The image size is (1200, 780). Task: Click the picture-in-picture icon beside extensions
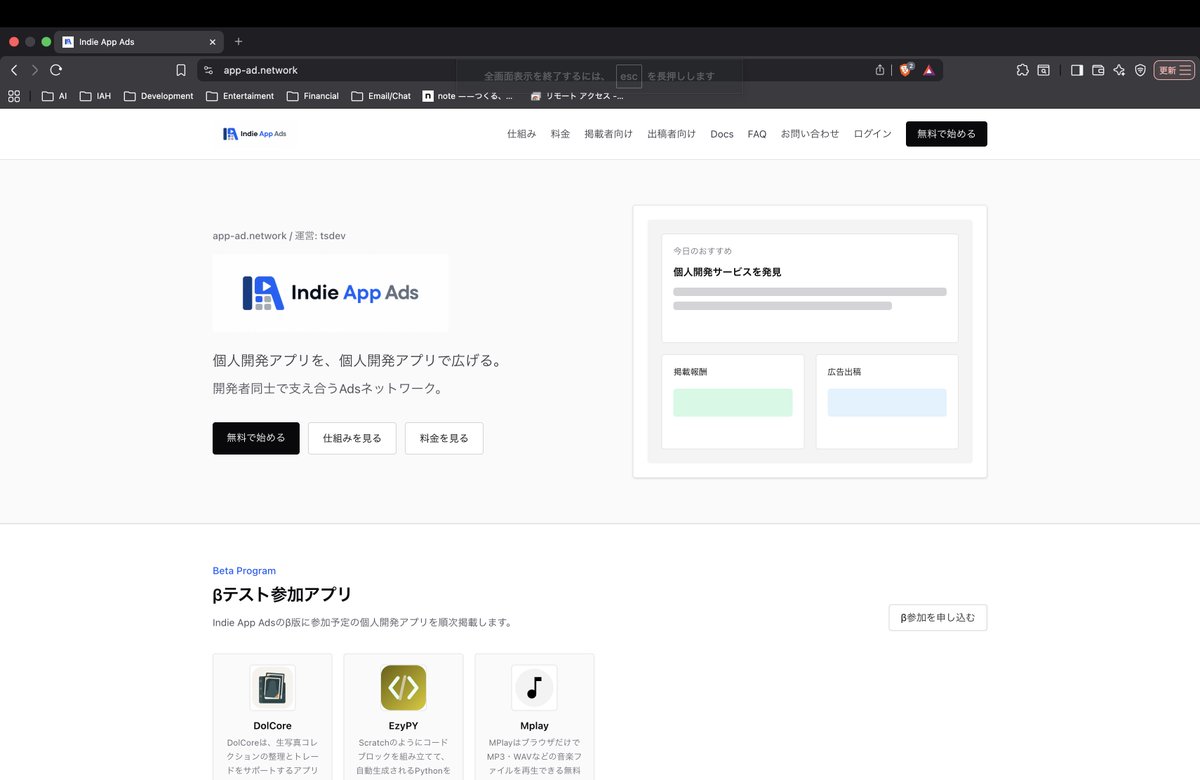[x=1043, y=70]
